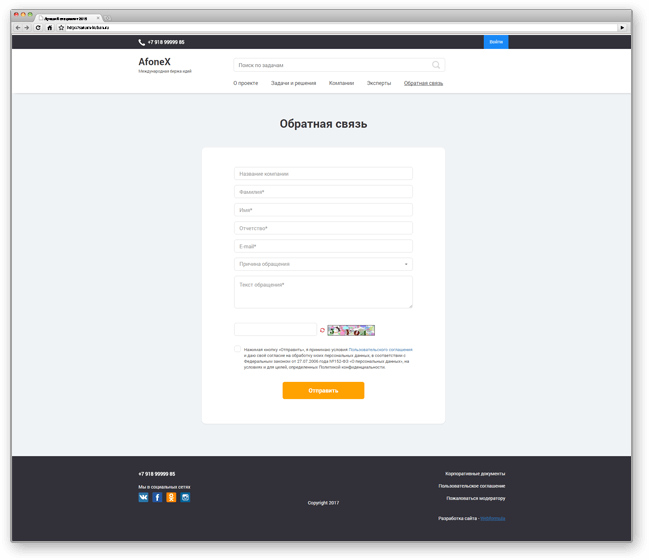Click the Обратная связь page heading

coord(323,124)
